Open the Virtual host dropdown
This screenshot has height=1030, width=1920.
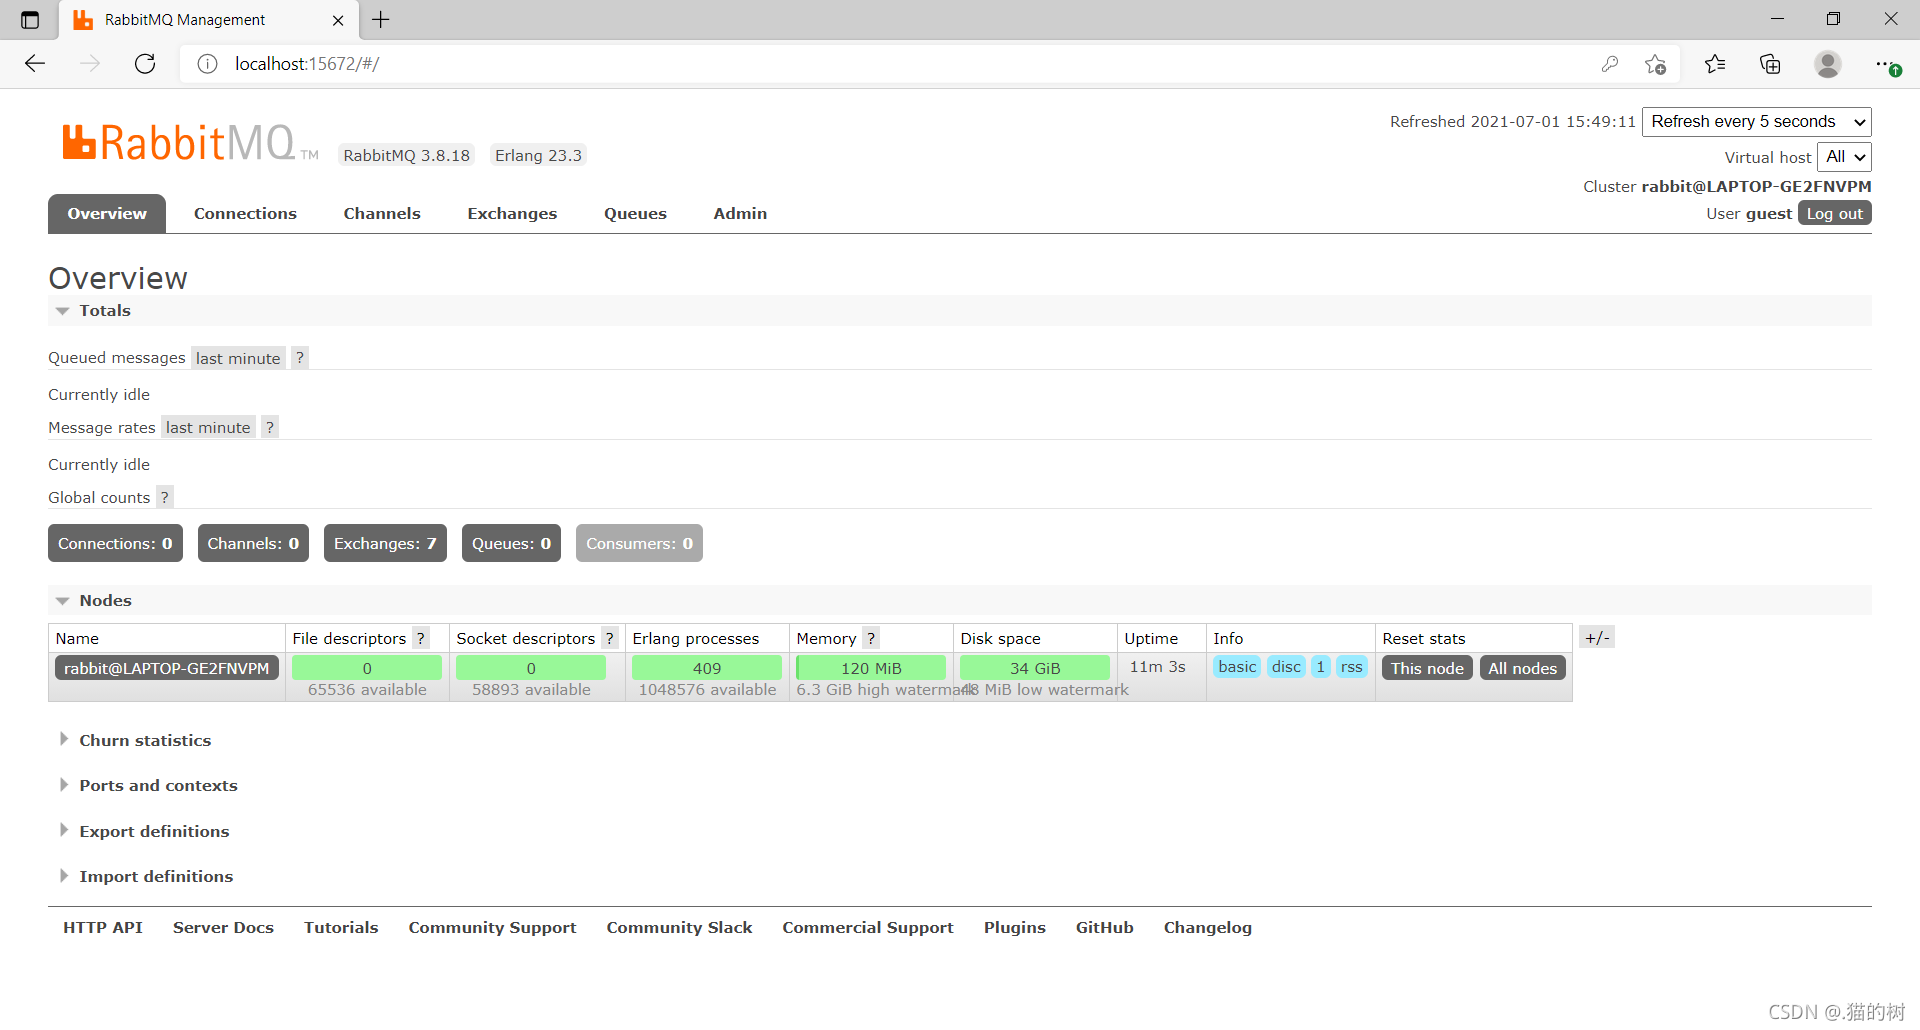click(1844, 157)
